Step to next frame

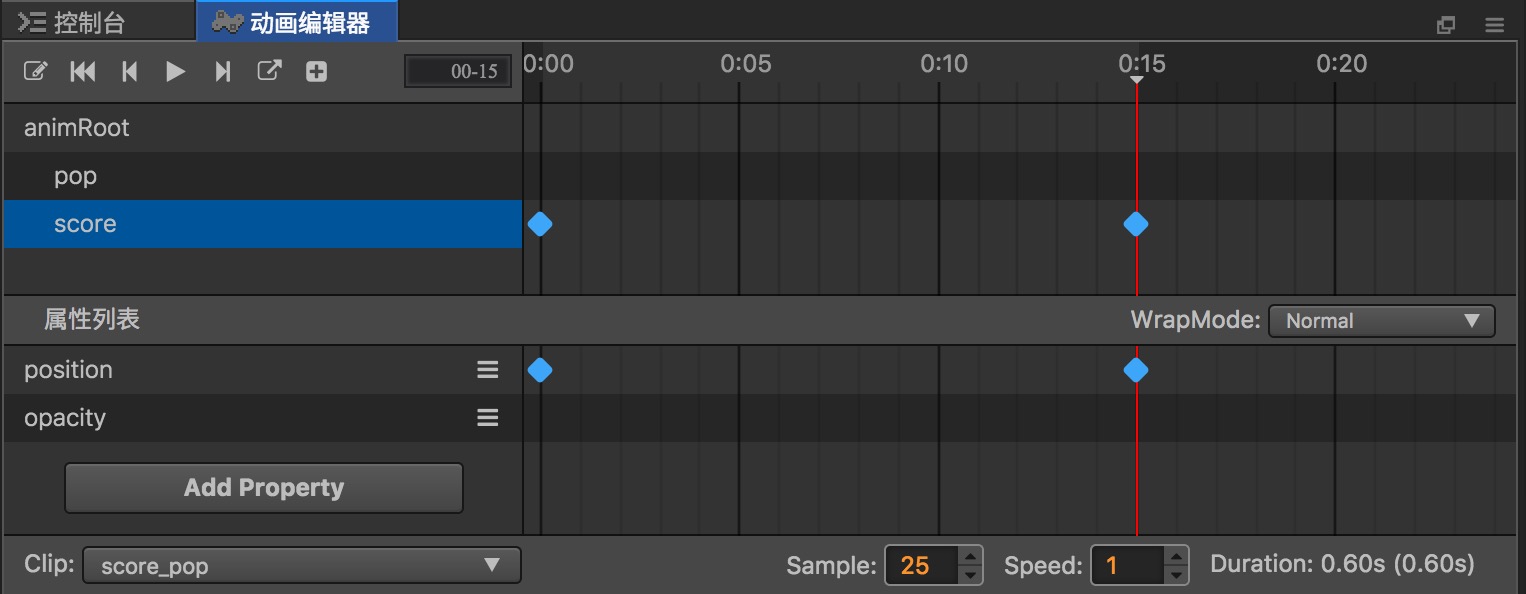223,71
